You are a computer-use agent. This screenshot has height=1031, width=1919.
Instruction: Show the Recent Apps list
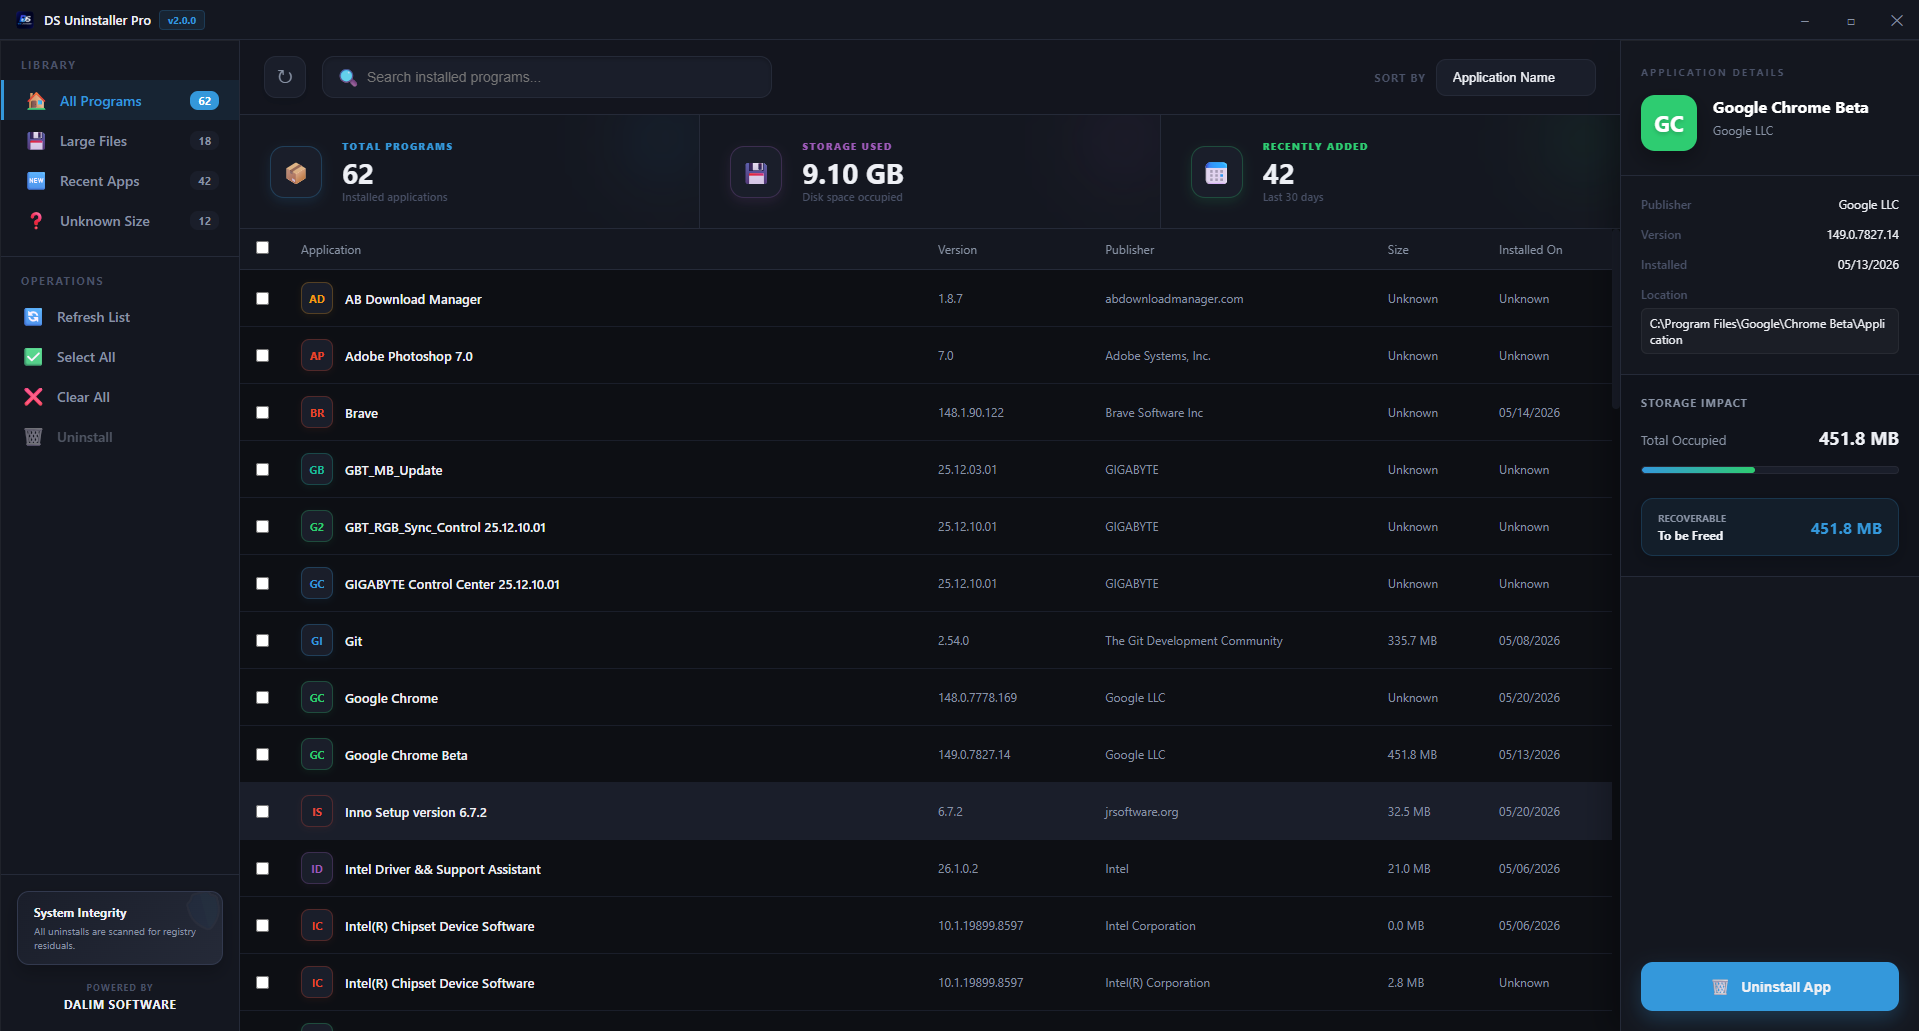(120, 181)
